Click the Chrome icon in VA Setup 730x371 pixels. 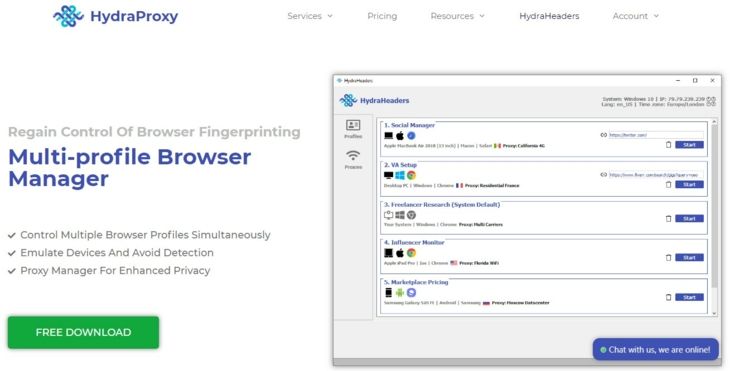click(x=411, y=175)
